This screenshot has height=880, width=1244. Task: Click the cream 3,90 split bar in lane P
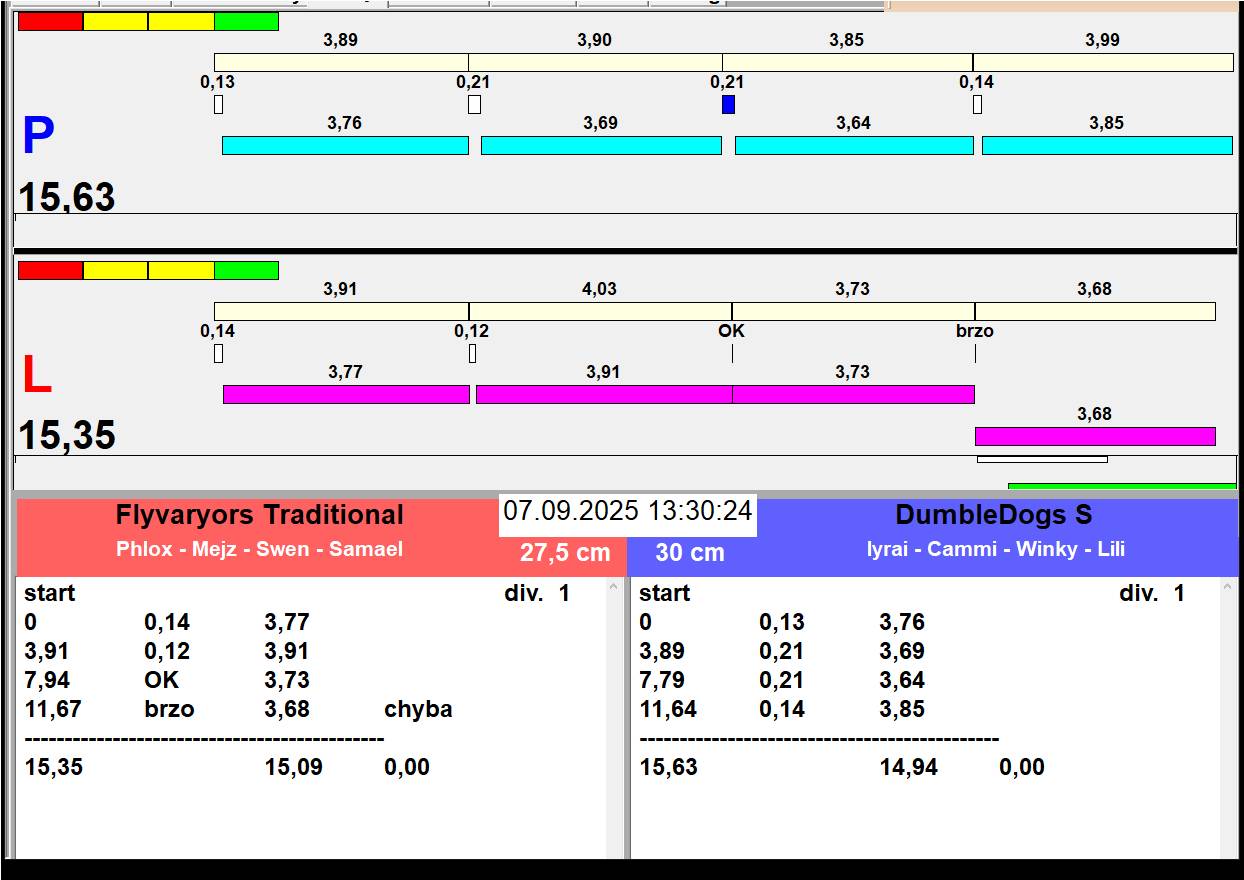tap(595, 62)
